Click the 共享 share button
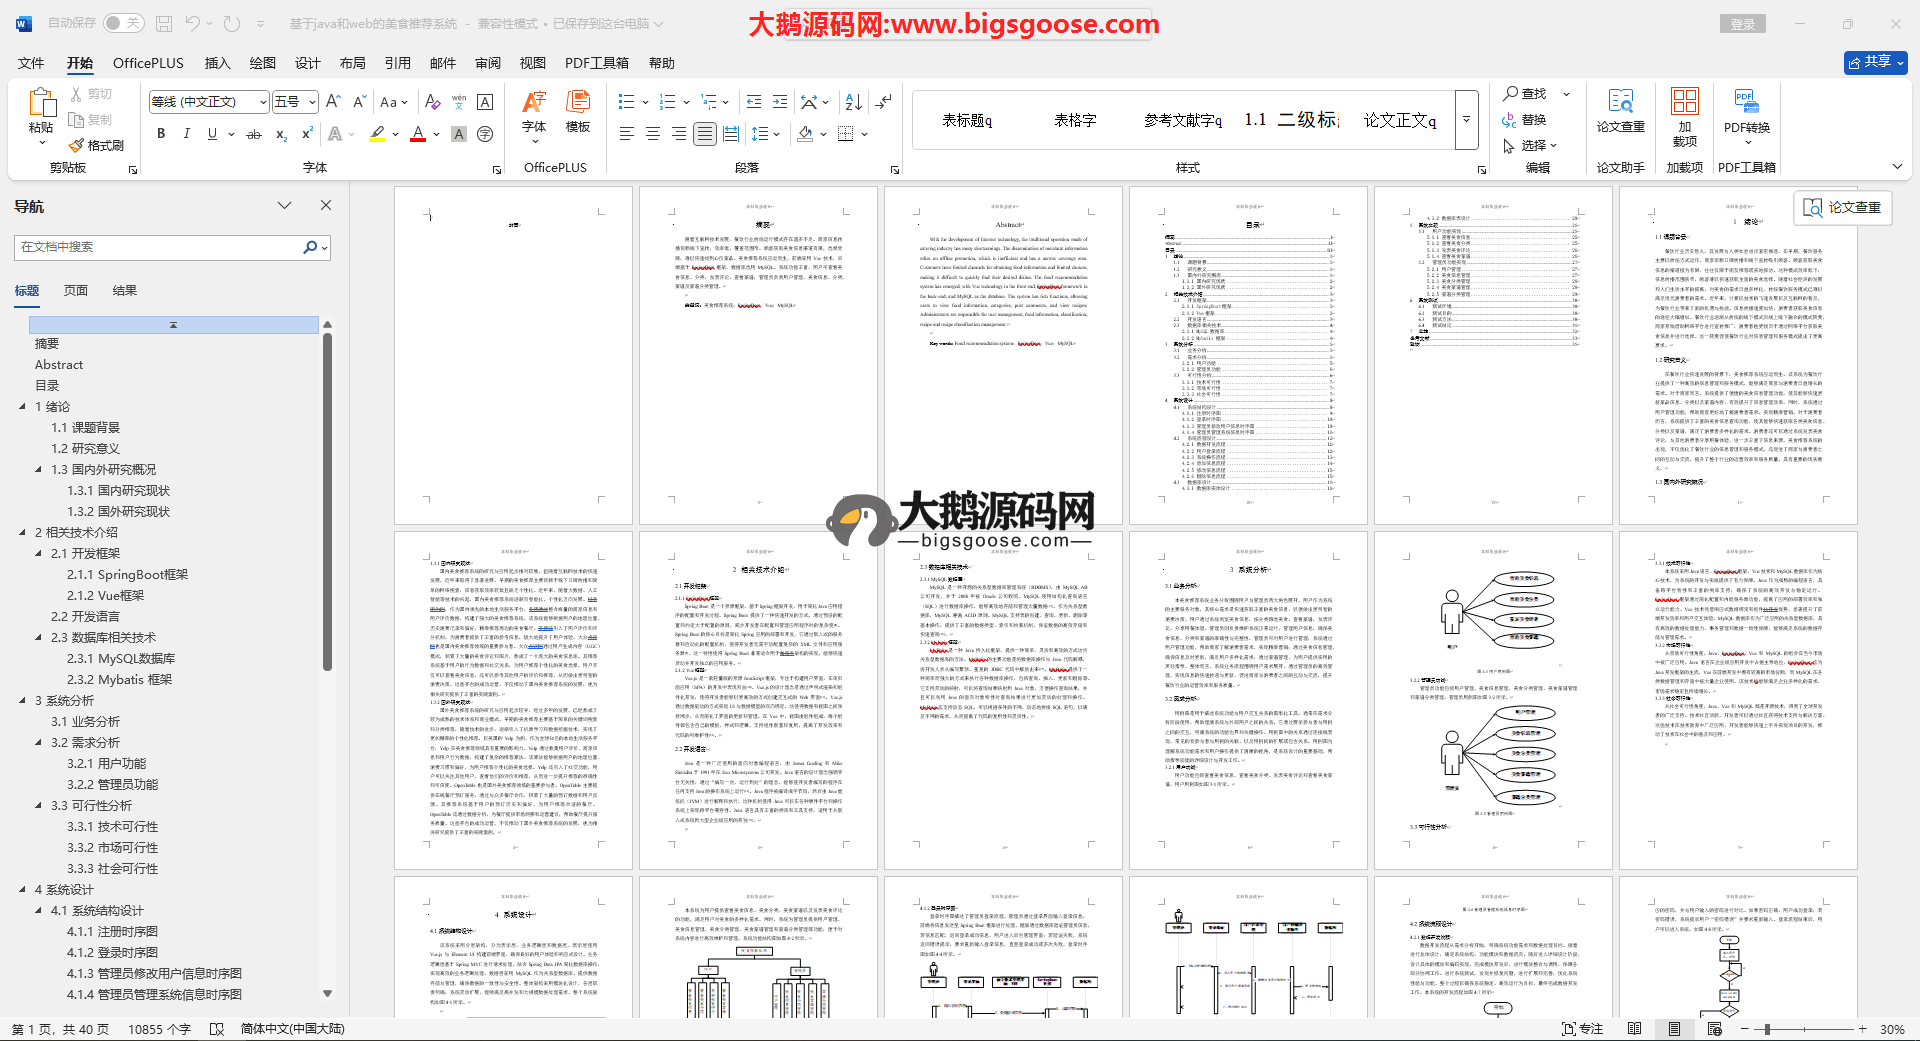1920x1041 pixels. coord(1875,62)
